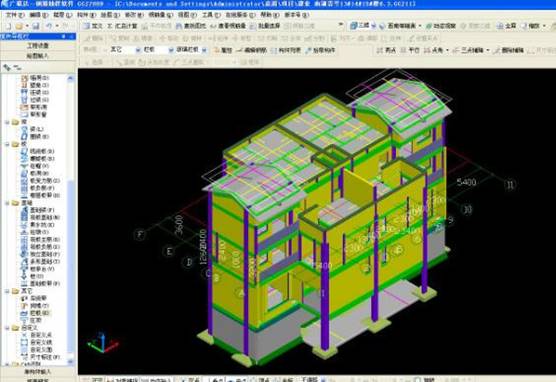Click the 工程设置 project settings button

[x=38, y=45]
